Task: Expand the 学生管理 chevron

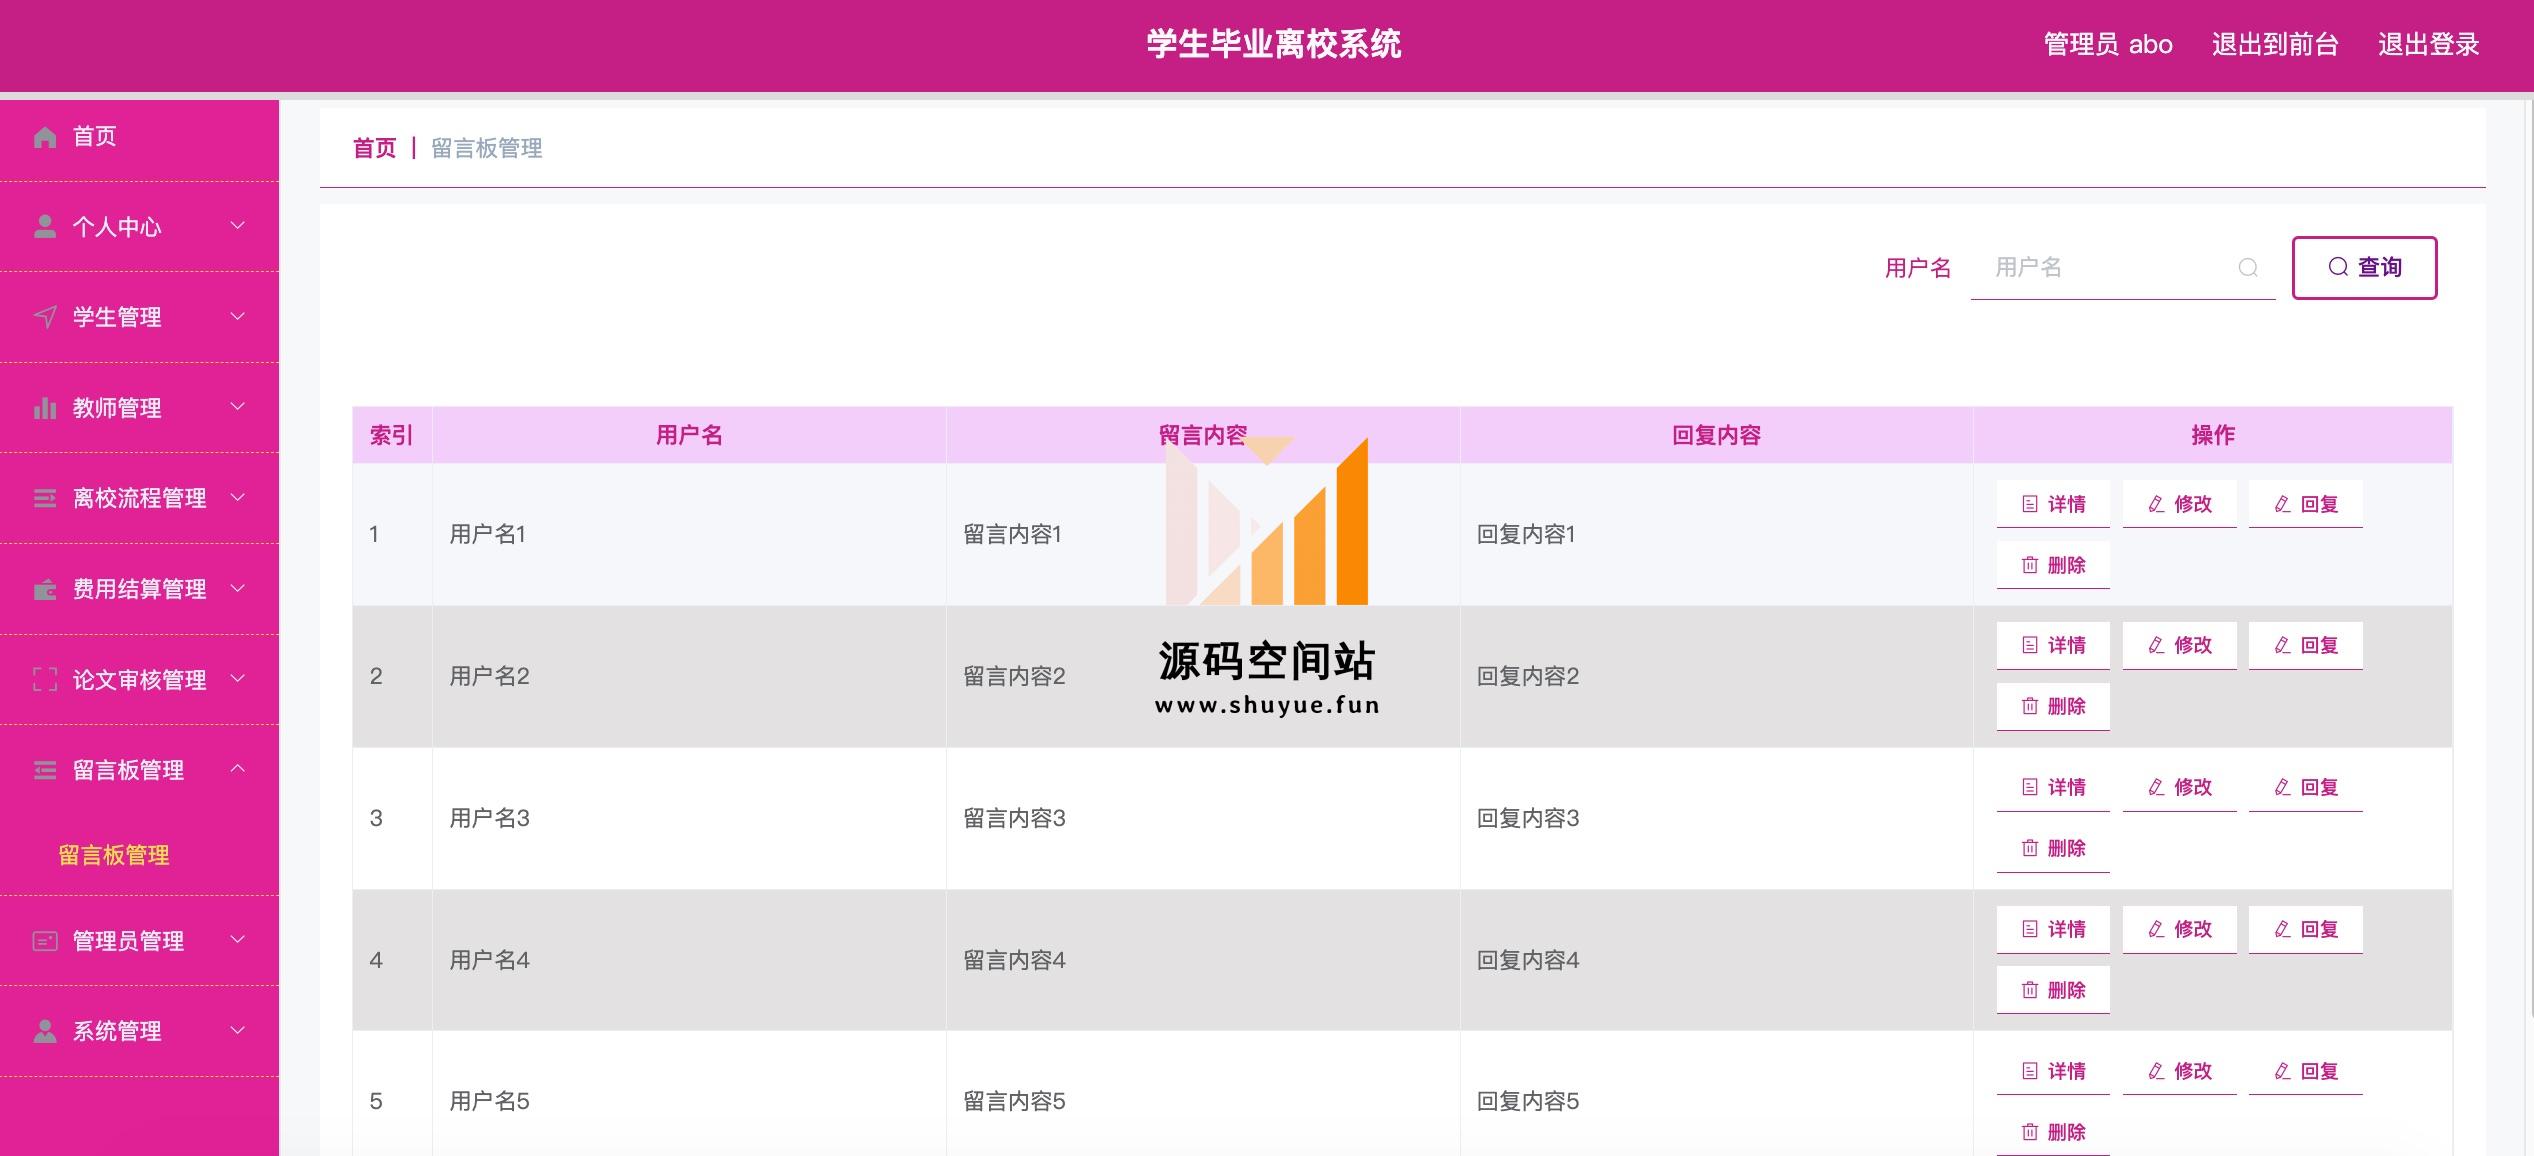Action: point(238,316)
